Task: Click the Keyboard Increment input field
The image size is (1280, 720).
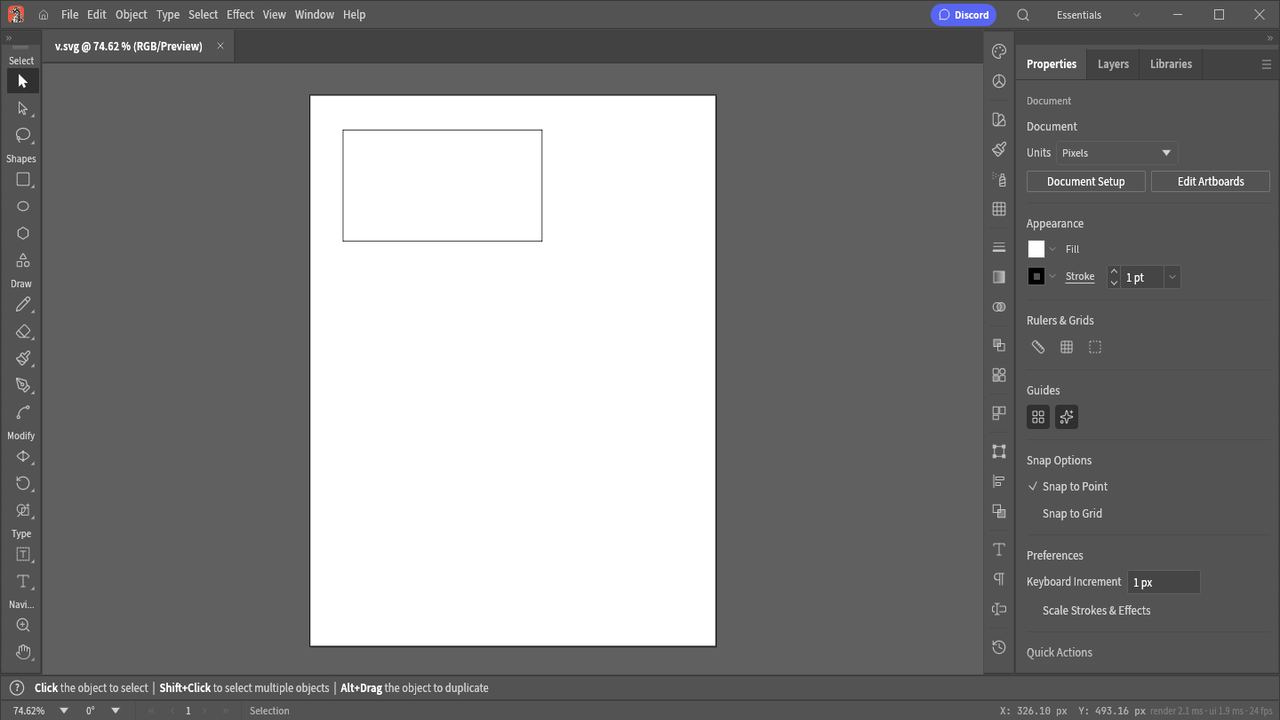Action: (x=1164, y=582)
